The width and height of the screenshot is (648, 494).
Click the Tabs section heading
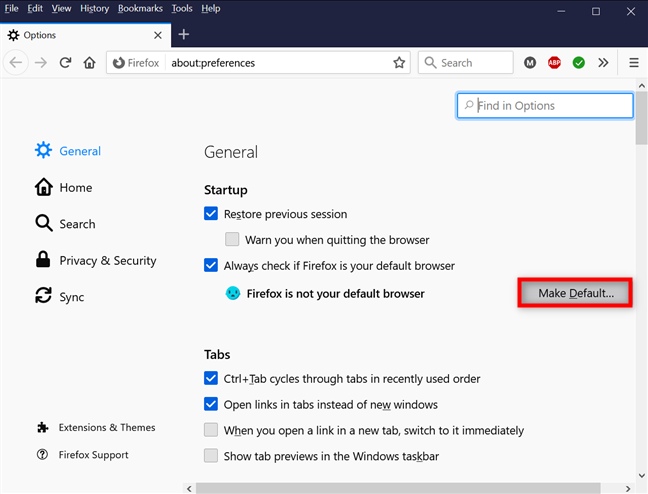point(217,354)
